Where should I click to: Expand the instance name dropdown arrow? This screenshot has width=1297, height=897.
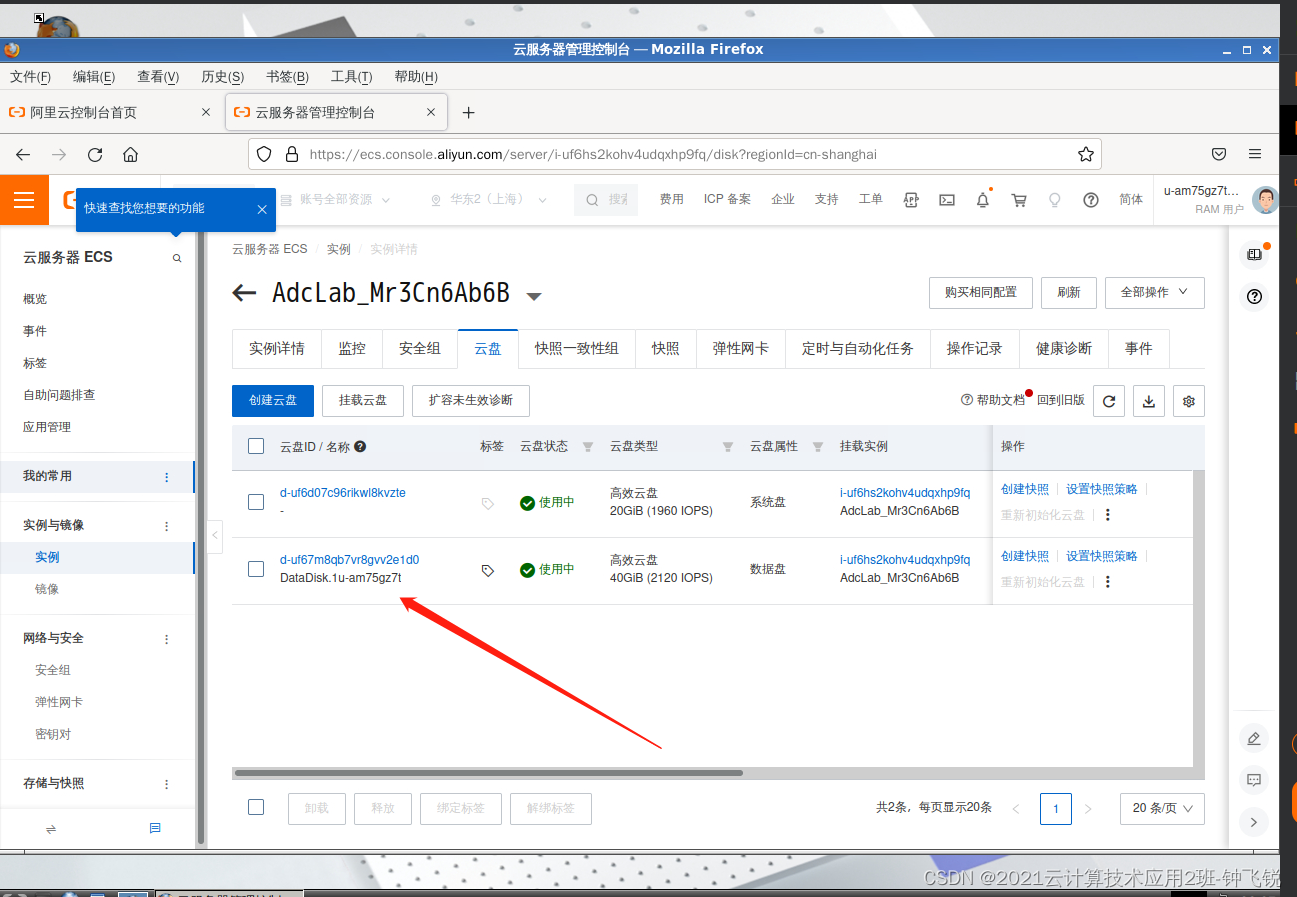pos(534,296)
